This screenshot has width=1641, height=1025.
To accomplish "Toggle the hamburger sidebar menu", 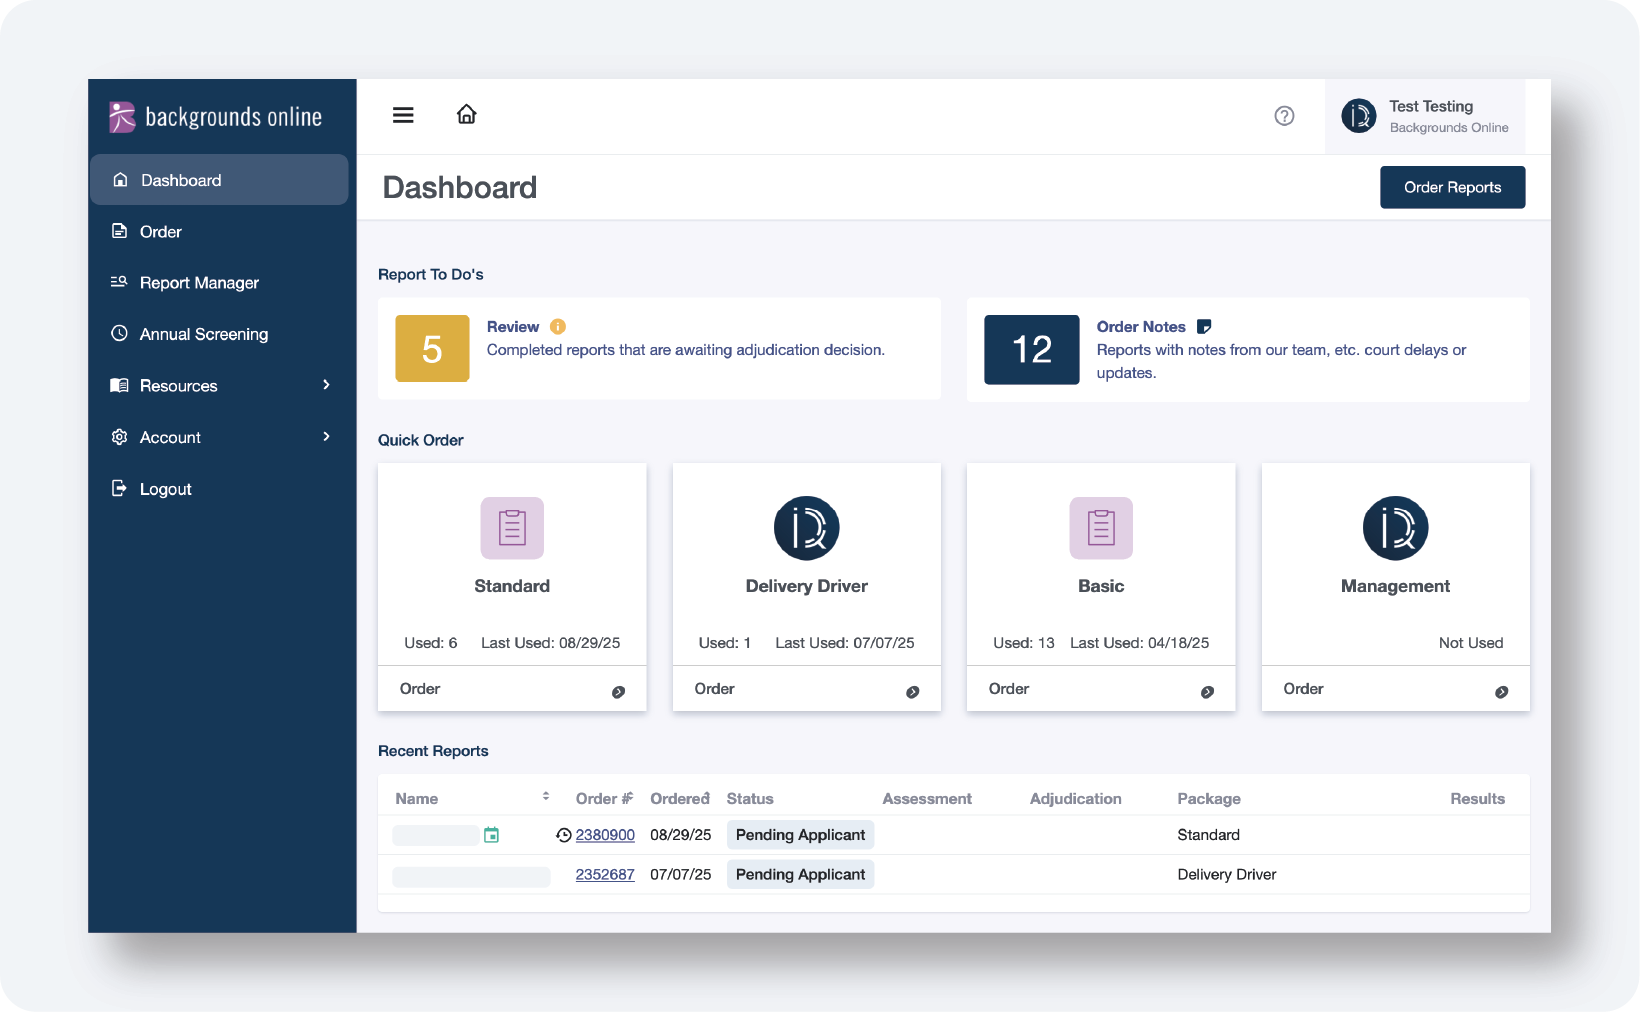I will [403, 116].
